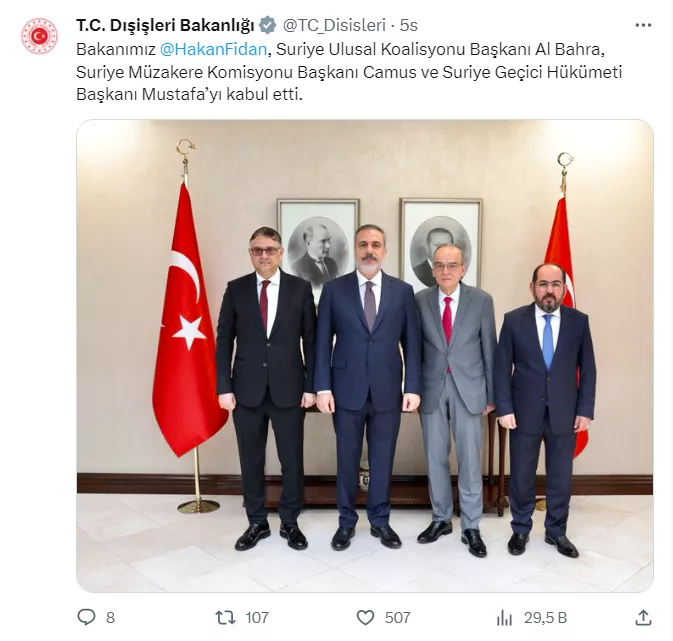Click the share upload icon
This screenshot has height=641, width=673.
643,618
